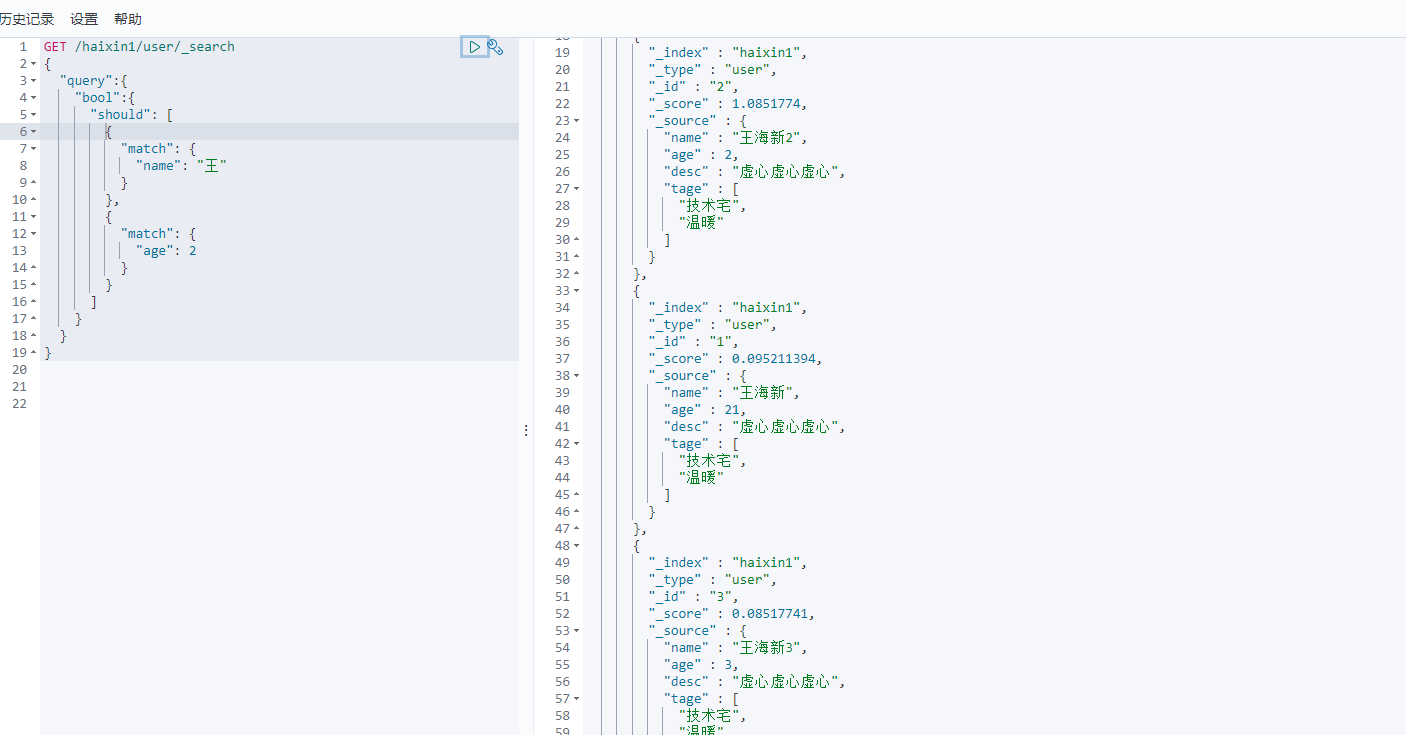Collapse "_source" at response line 53
The width and height of the screenshot is (1406, 735).
click(576, 631)
